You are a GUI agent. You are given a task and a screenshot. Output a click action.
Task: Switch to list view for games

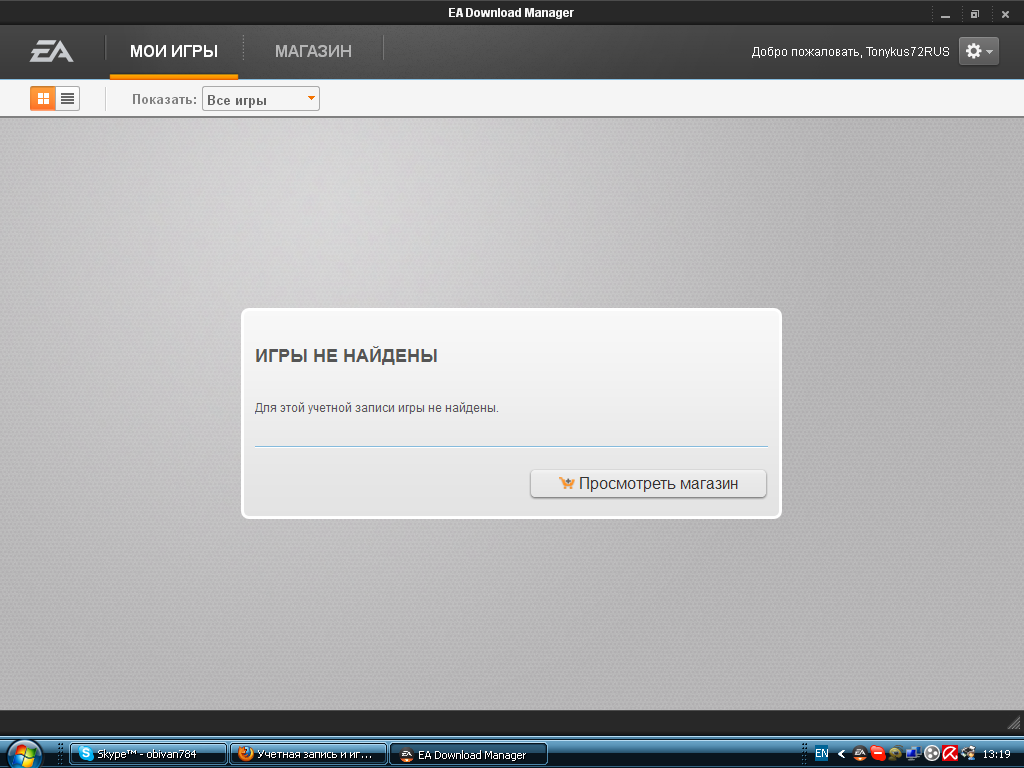[67, 99]
